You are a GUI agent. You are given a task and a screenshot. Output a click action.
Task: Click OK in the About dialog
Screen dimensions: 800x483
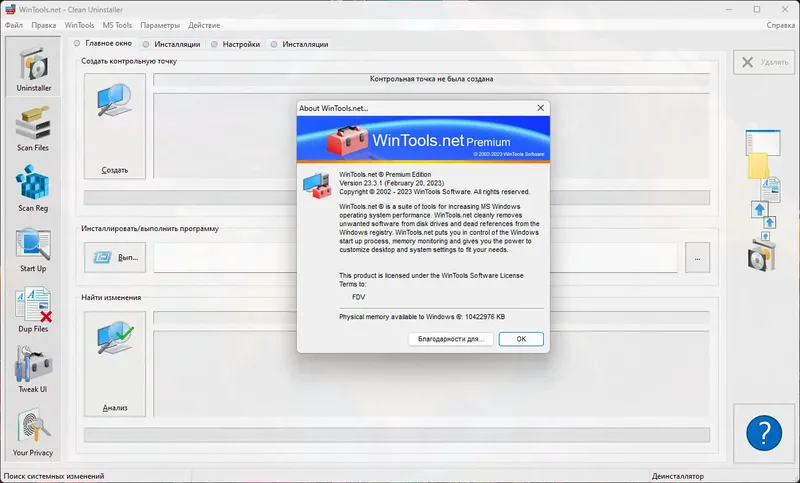tap(521, 339)
